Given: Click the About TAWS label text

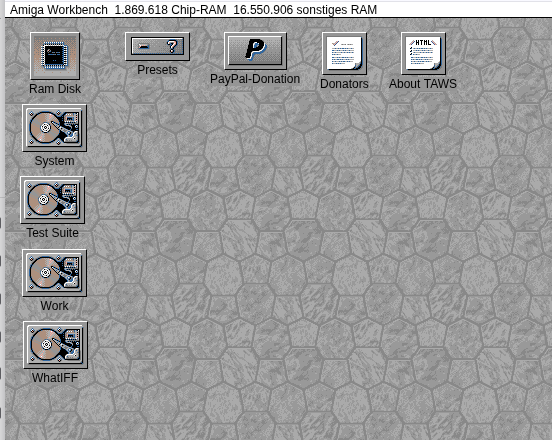Looking at the screenshot, I should coord(423,84).
